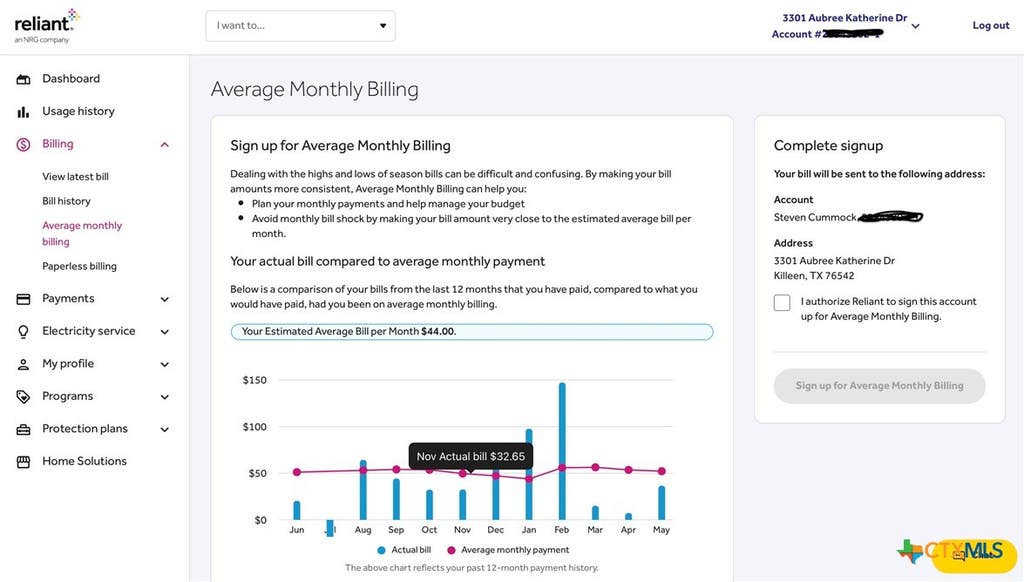Open the Home Solutions storefront icon
This screenshot has height=582, width=1024.
coord(24,462)
